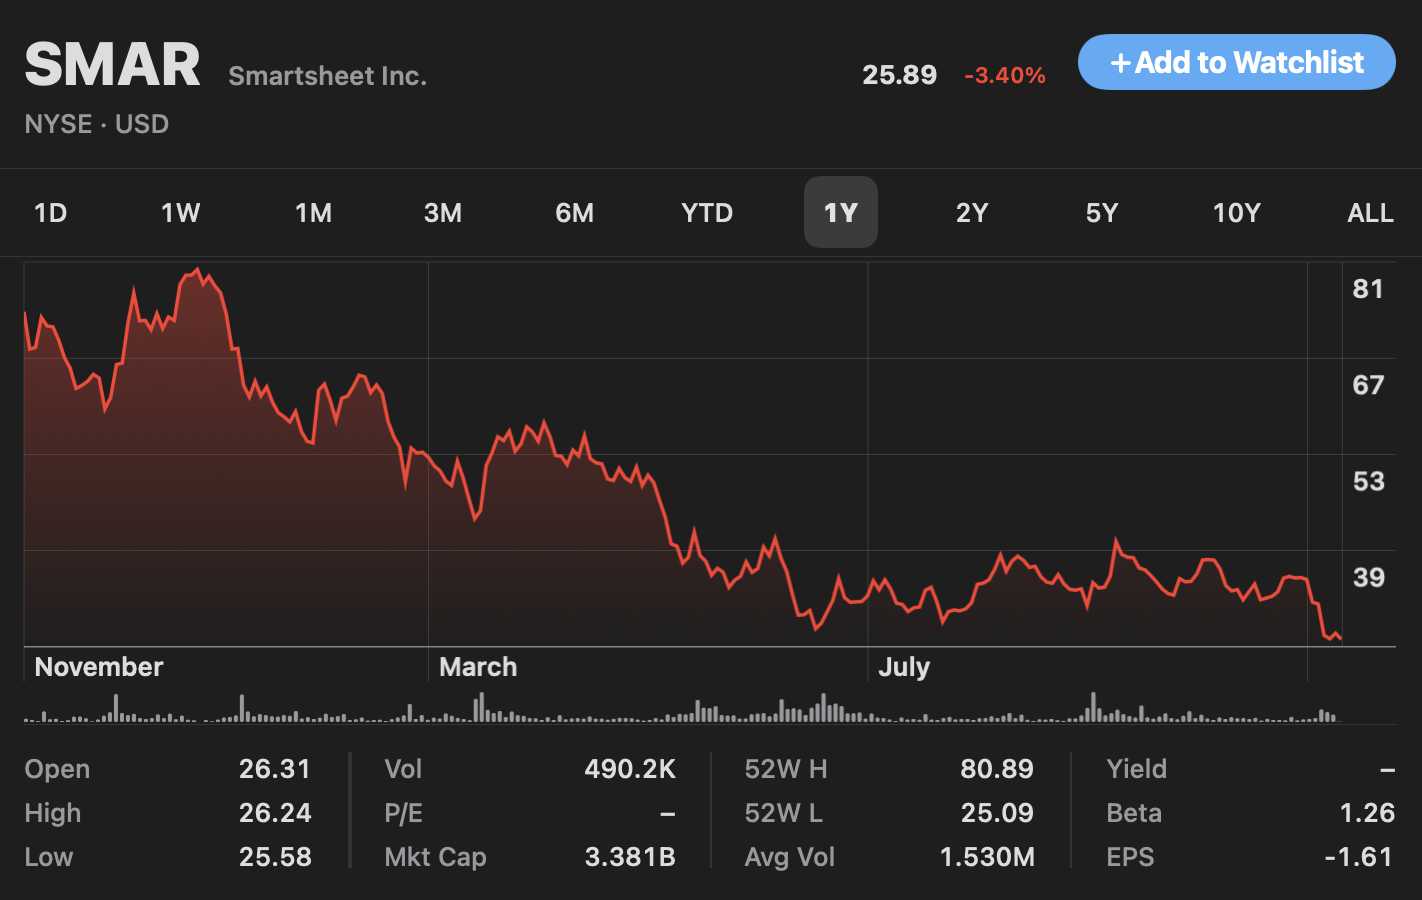Click the price chart peak near 81
The width and height of the screenshot is (1422, 900).
tap(198, 269)
